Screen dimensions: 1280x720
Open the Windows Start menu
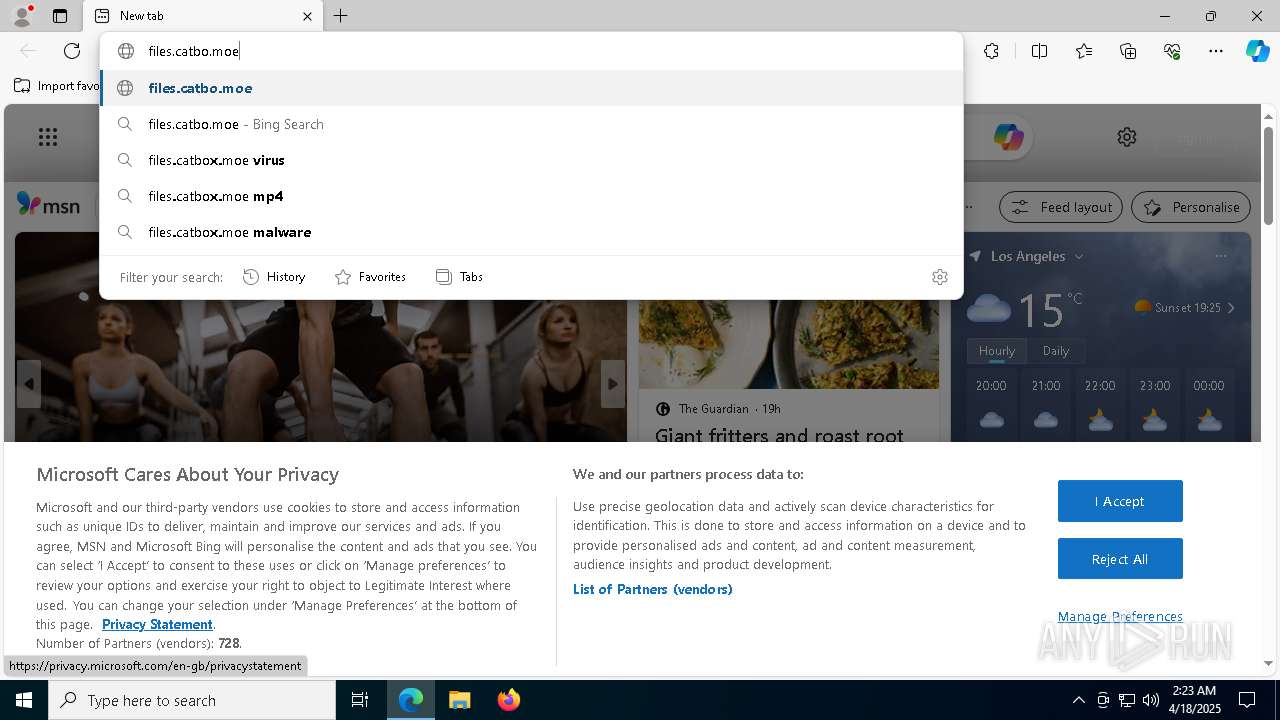(x=24, y=700)
